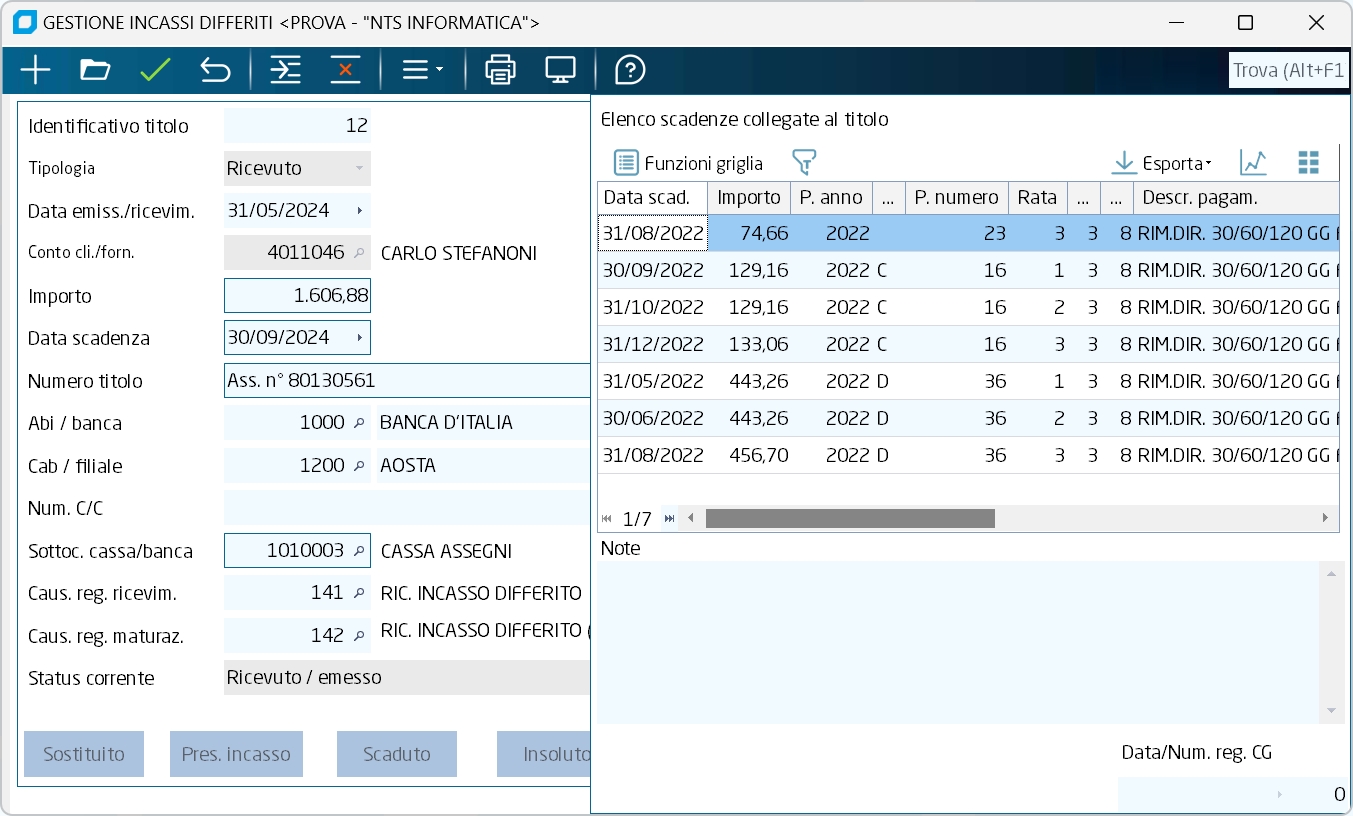This screenshot has width=1353, height=816.
Task: Confirm with the green checkmark icon
Action: [155, 70]
